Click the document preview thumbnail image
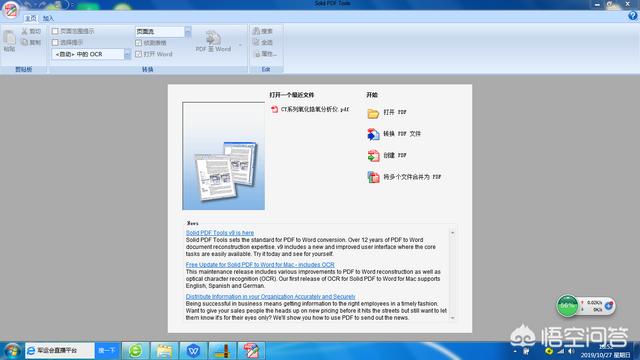This screenshot has height=360, width=640. (x=224, y=156)
